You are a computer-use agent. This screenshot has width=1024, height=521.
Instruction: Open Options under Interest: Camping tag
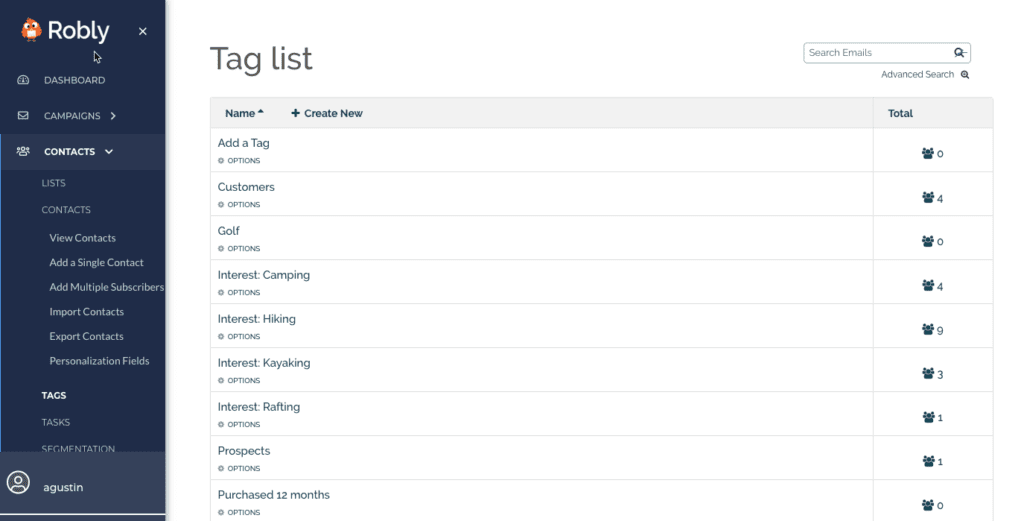(239, 293)
